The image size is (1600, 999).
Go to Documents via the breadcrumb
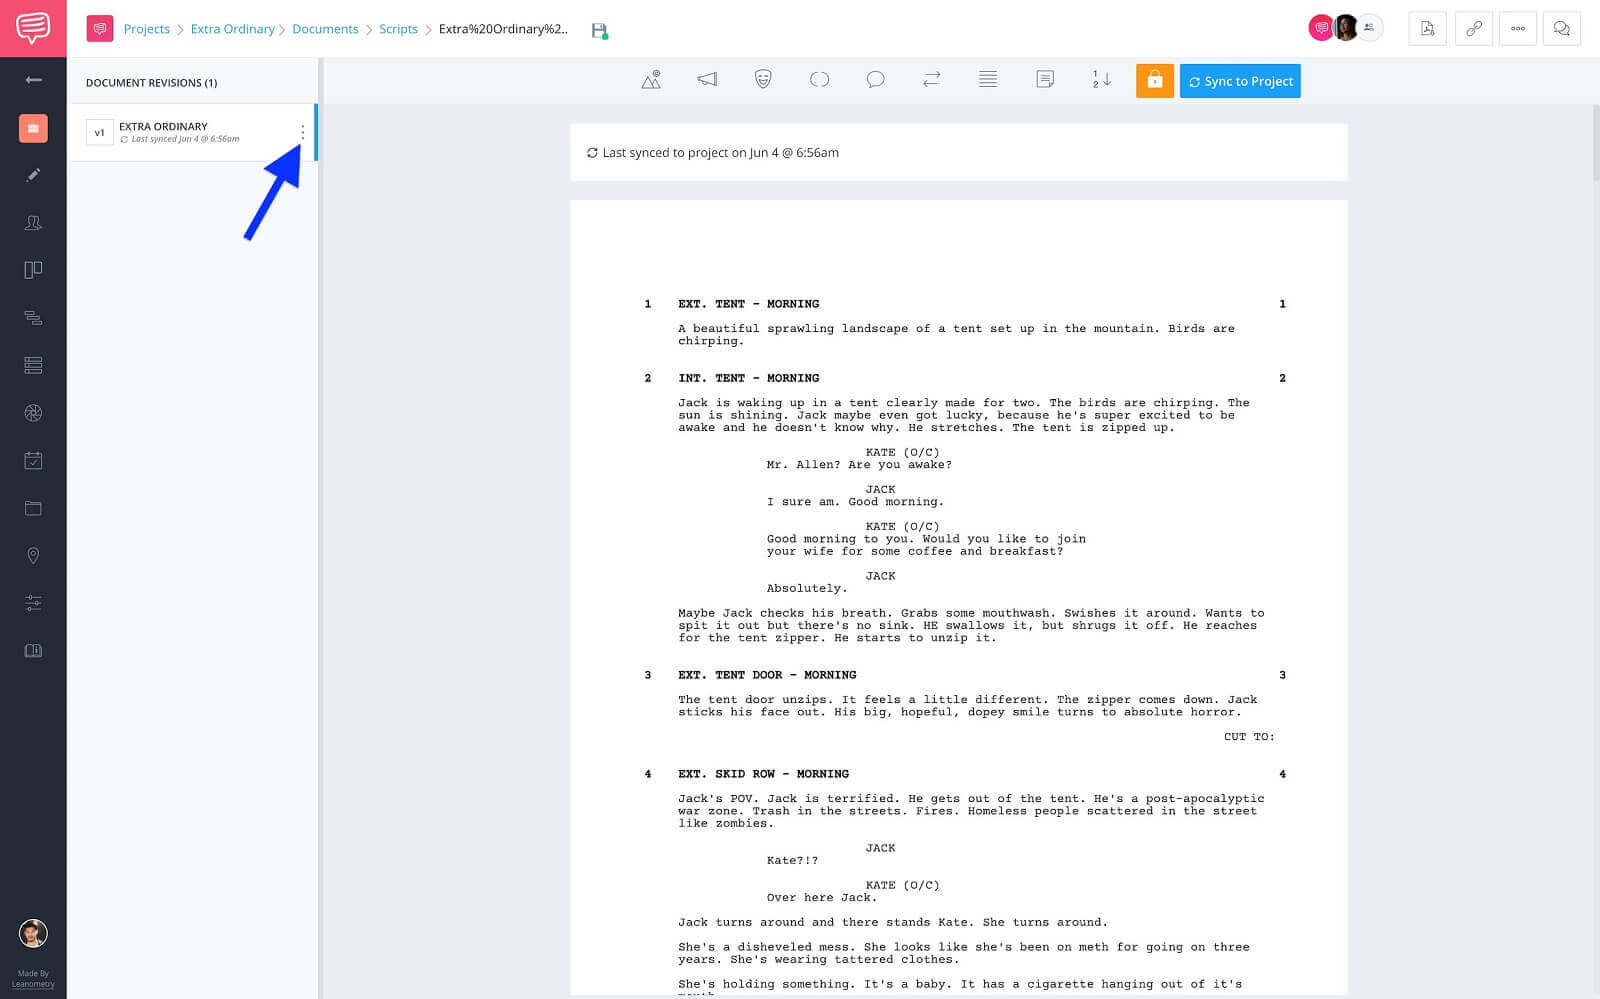(x=325, y=29)
